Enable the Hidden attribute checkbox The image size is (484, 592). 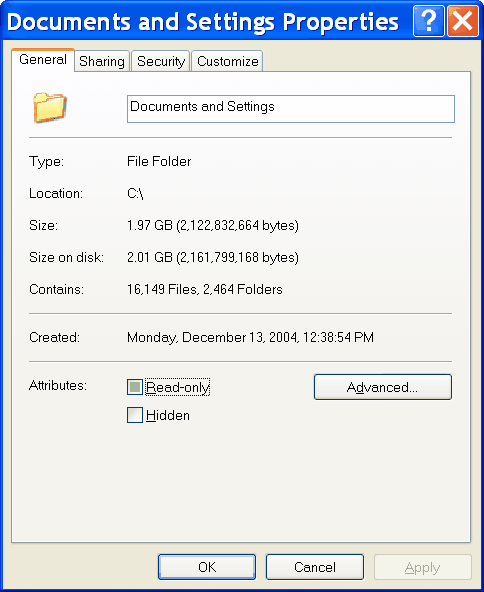(x=135, y=415)
